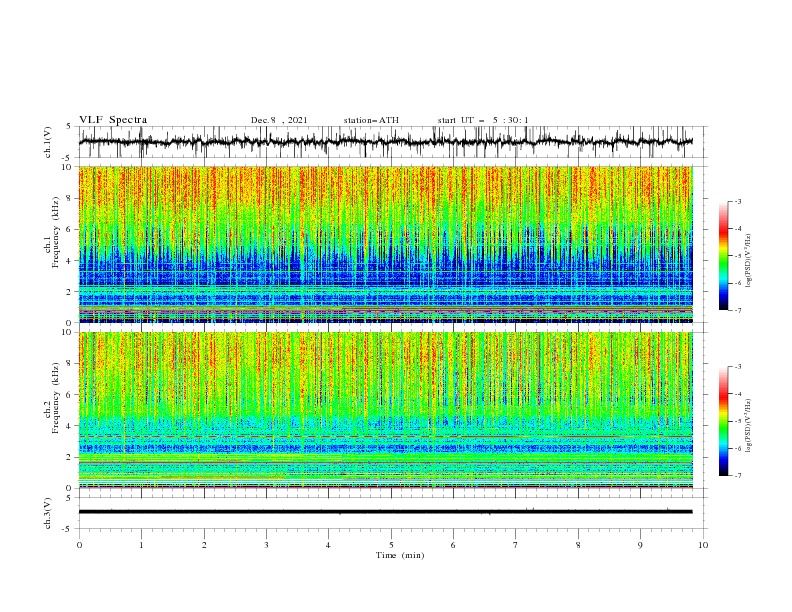Click time axis tick label "1"
The image size is (792, 612).
141,545
